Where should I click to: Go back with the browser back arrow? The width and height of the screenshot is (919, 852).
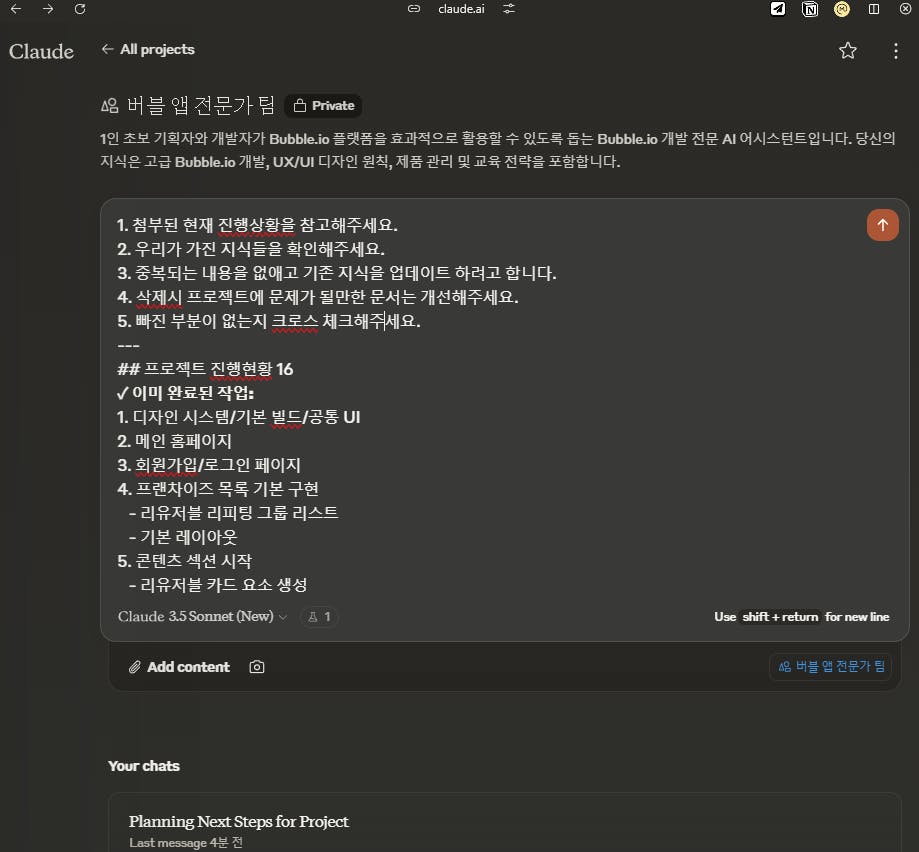16,9
